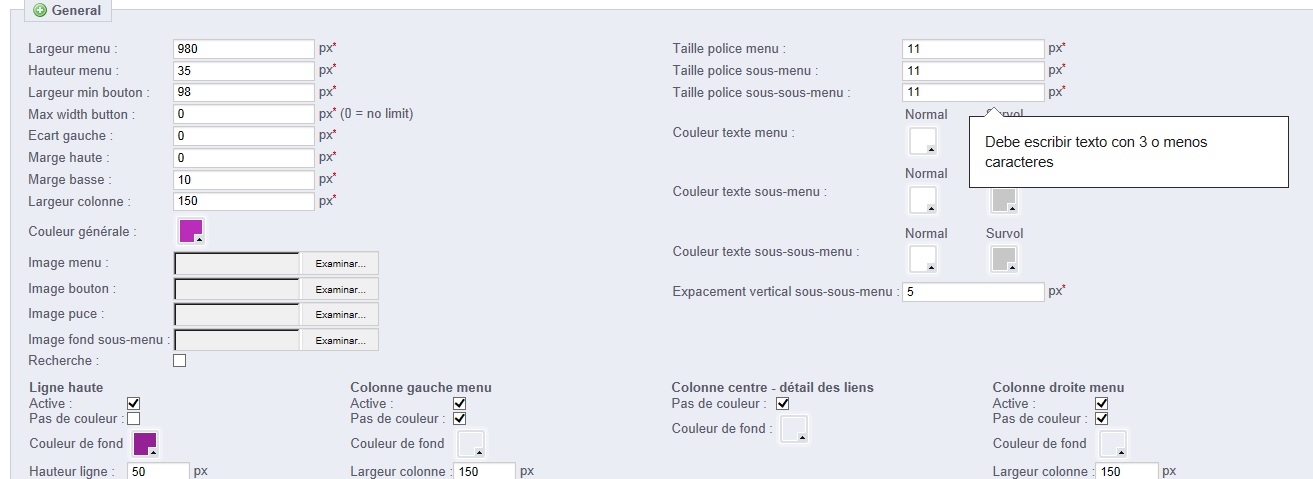Browse file for Image fond sous-menu

pos(339,340)
